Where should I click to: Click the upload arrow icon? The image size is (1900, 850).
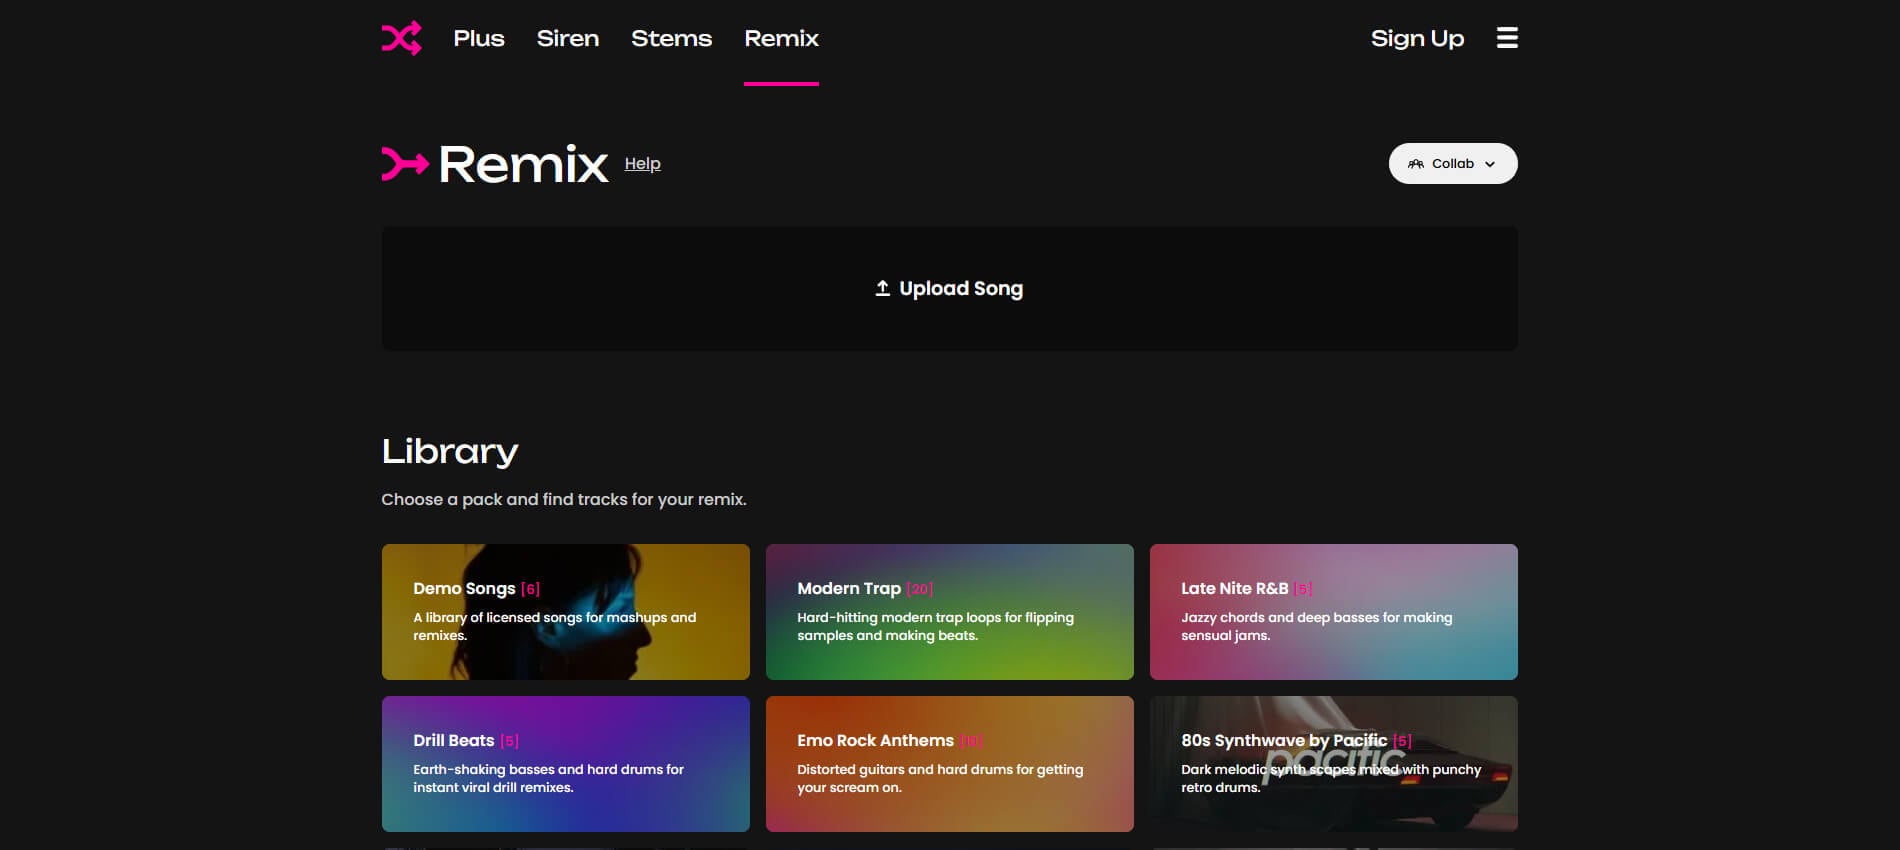click(882, 288)
